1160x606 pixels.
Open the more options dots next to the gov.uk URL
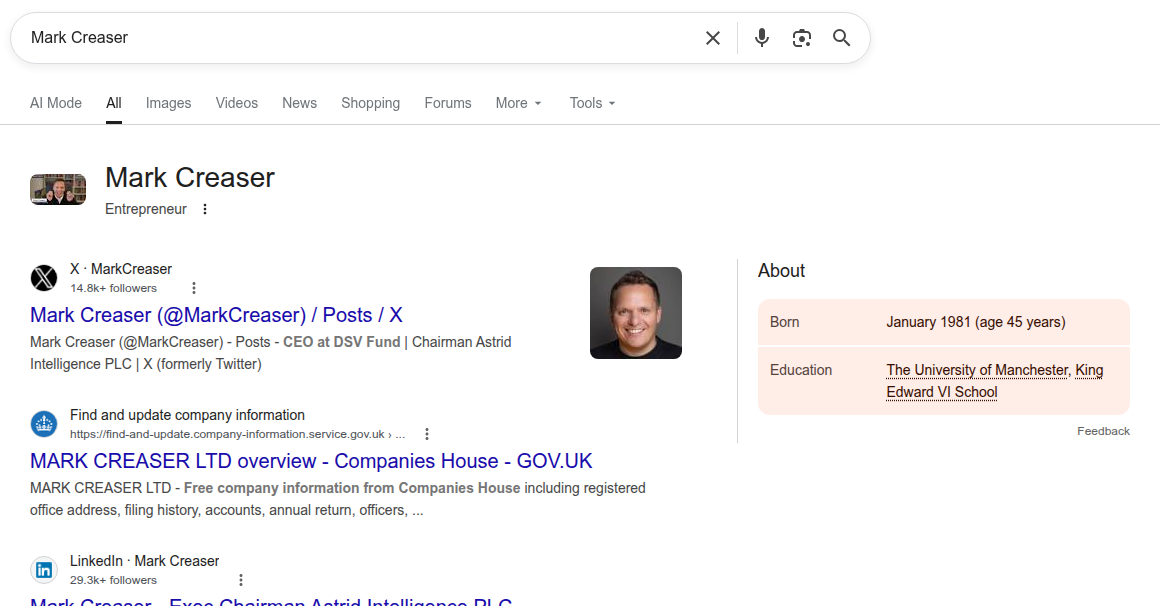coord(427,434)
